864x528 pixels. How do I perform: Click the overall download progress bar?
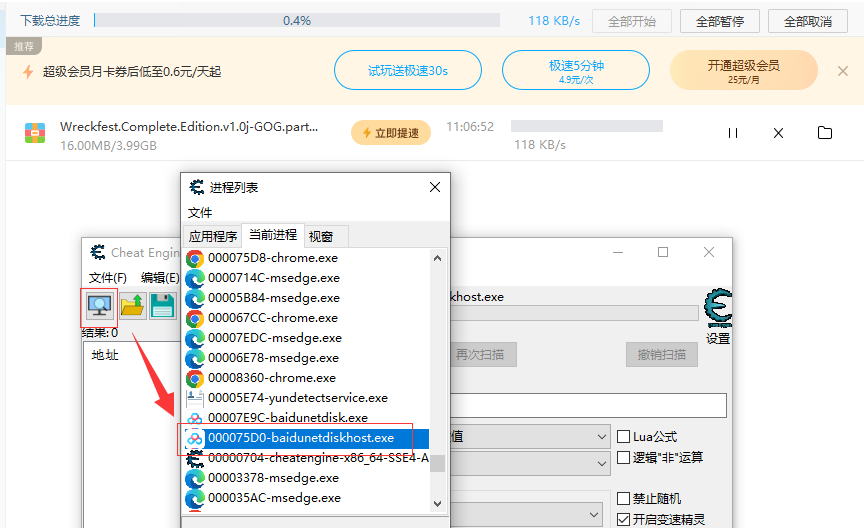point(297,20)
